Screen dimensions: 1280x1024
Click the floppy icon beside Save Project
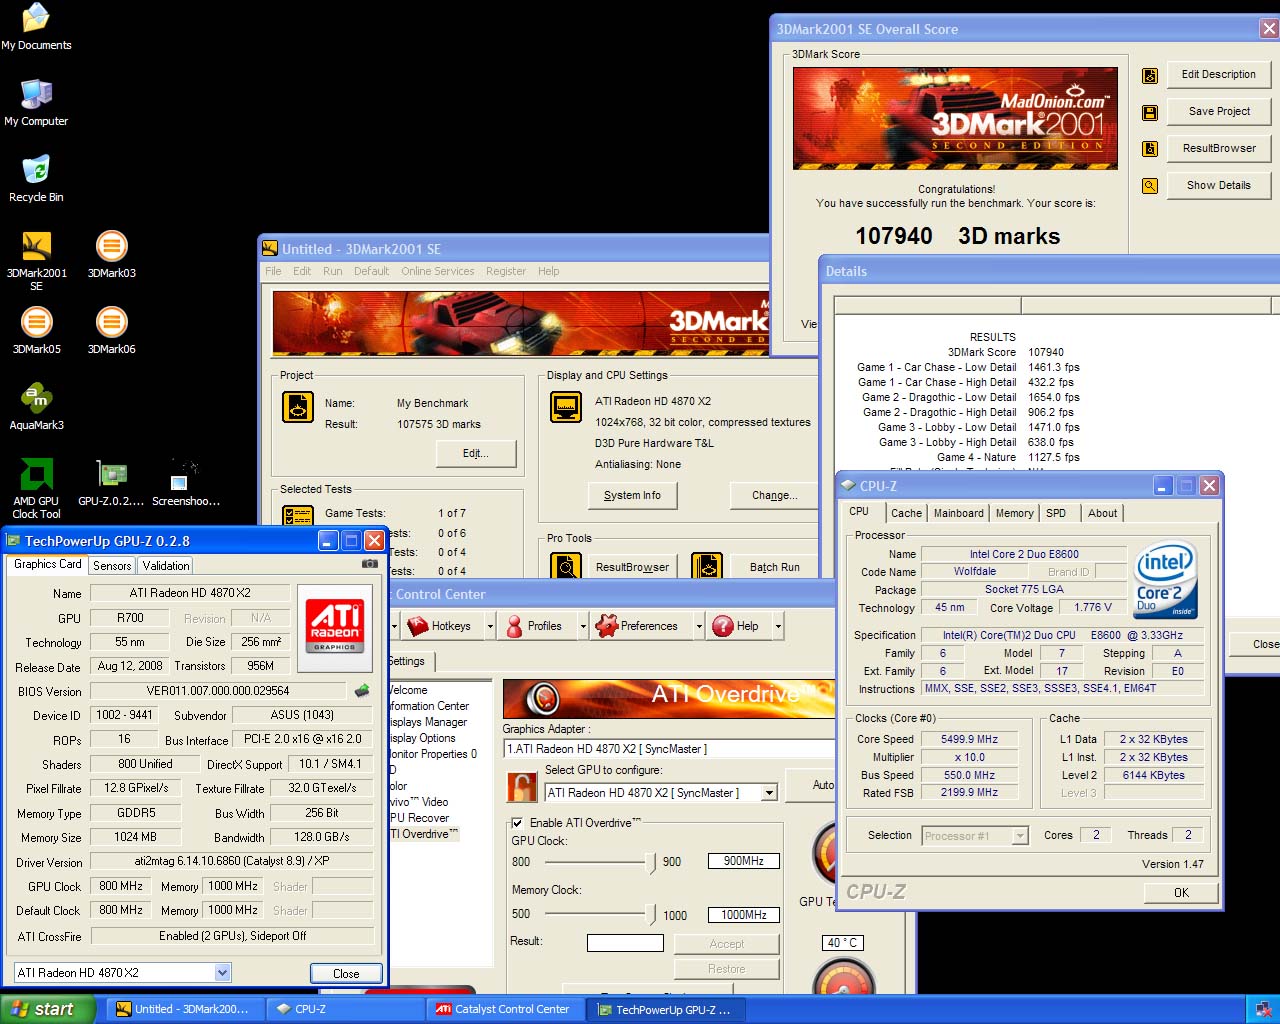point(1150,112)
